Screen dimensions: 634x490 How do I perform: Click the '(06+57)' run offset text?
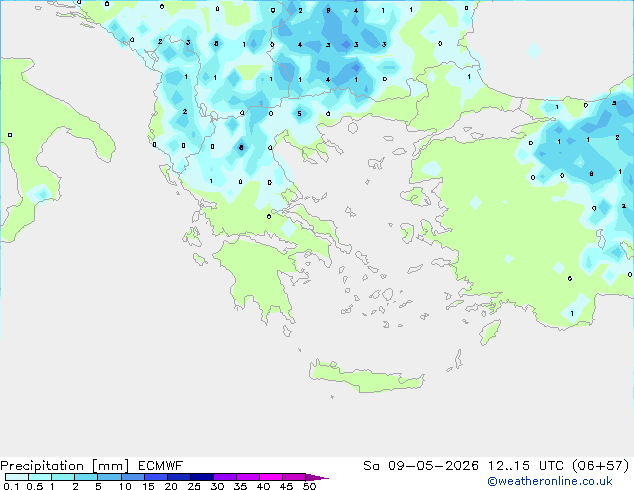pos(601,466)
